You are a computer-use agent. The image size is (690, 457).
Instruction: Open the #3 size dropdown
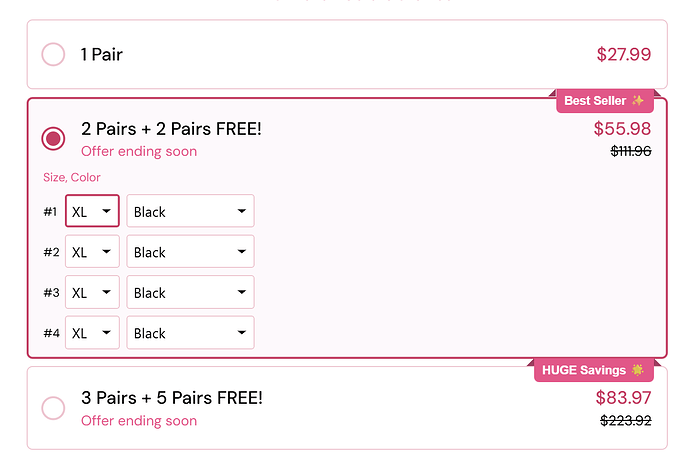coord(92,292)
